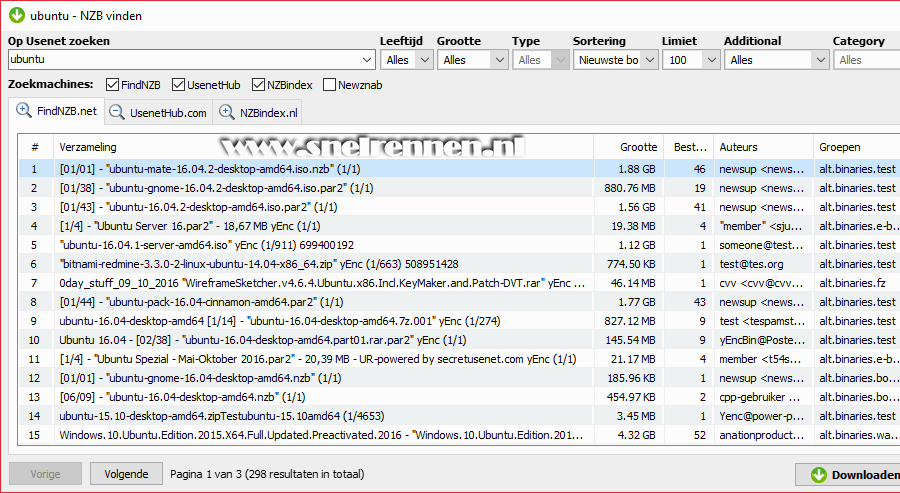Toggle the FindNZB search engine checkbox
Image resolution: width=900 pixels, height=493 pixels.
coord(112,85)
